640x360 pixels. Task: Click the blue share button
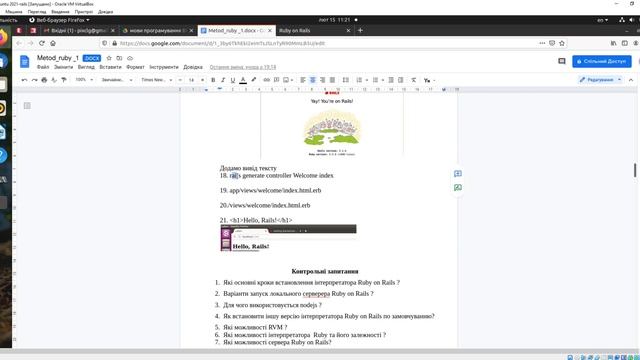[x=602, y=61]
